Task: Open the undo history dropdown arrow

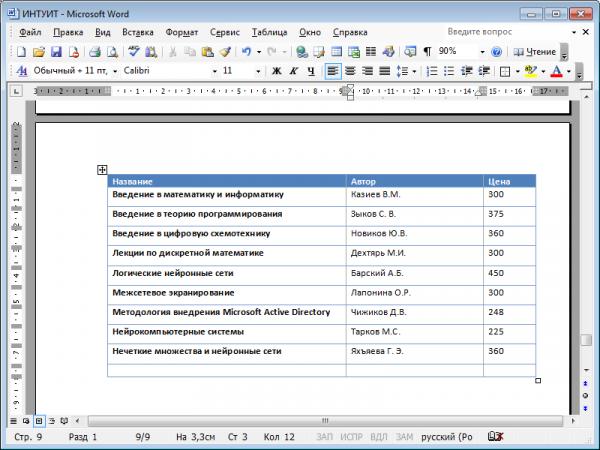Action: 259,52
